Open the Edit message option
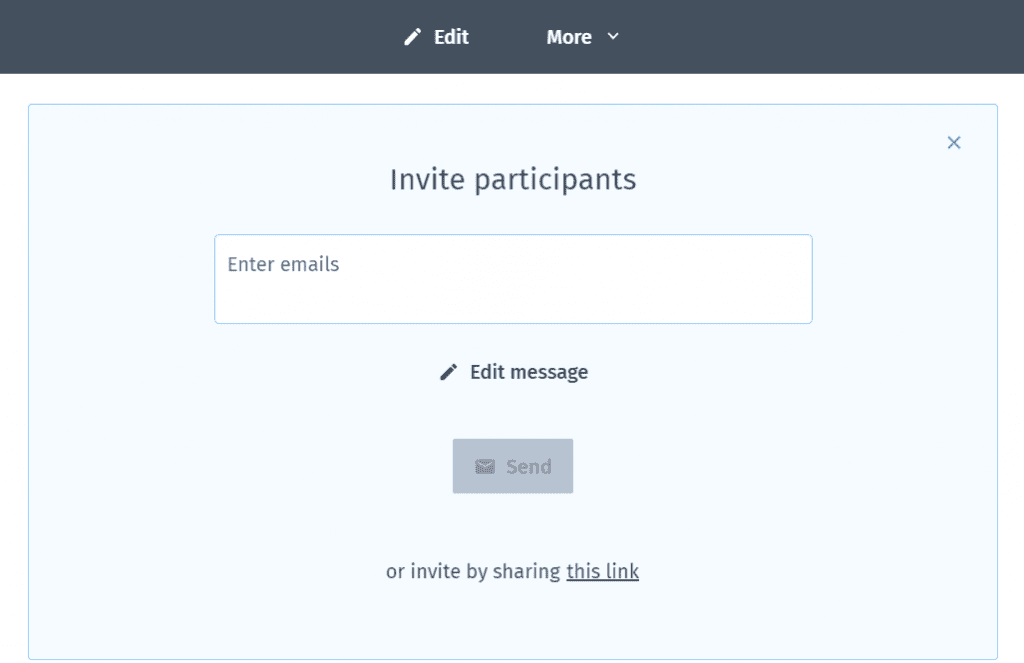This screenshot has width=1024, height=663. [513, 372]
